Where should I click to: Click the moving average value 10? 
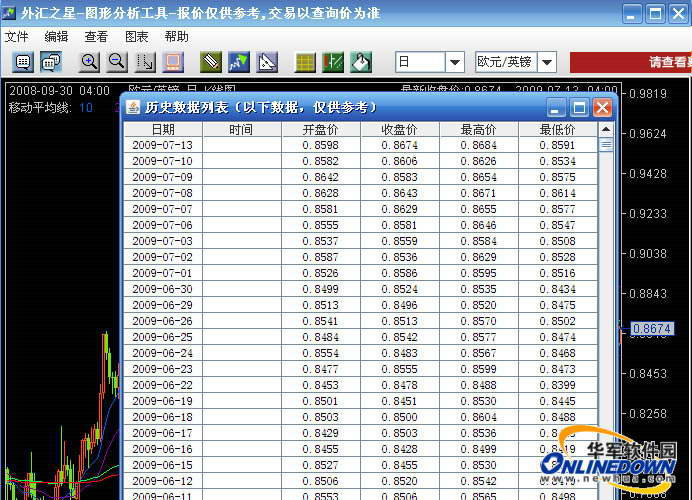point(86,107)
